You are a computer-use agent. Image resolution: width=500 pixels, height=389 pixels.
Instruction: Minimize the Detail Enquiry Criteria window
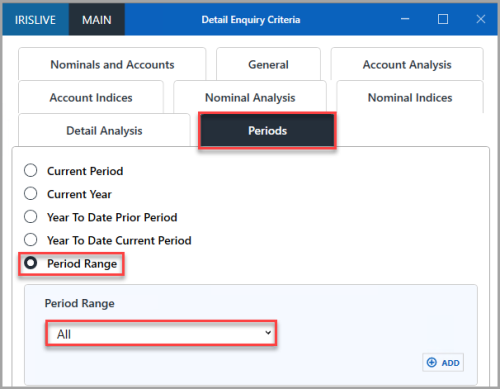[x=405, y=19]
